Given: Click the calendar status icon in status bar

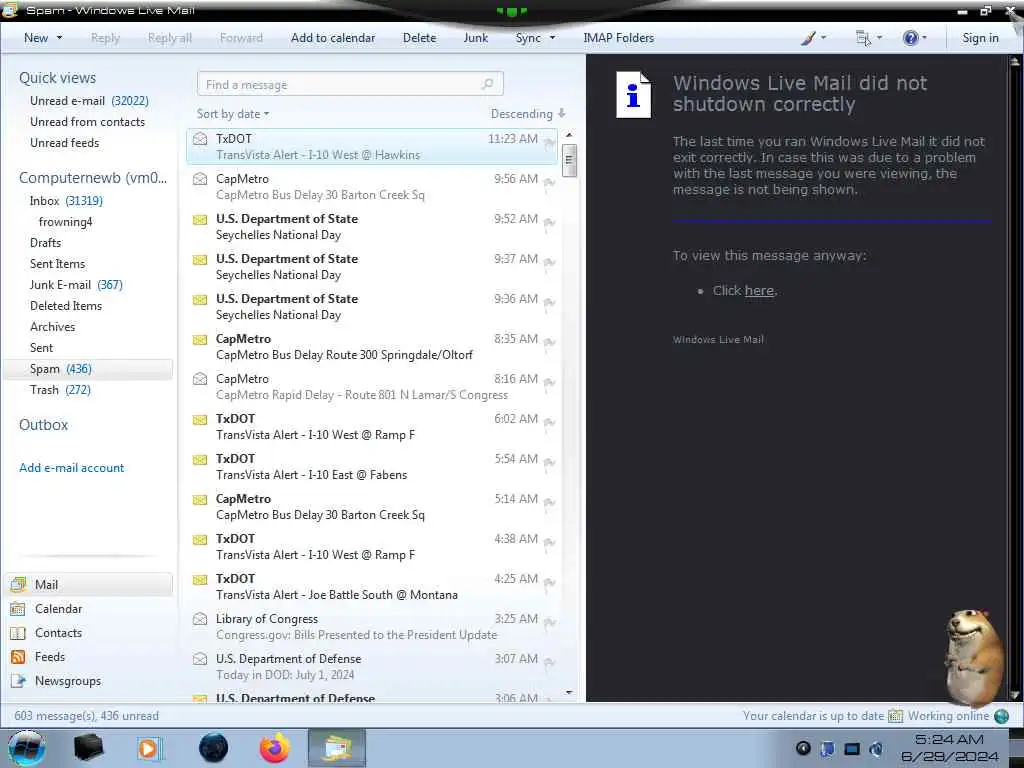Looking at the screenshot, I should [895, 716].
